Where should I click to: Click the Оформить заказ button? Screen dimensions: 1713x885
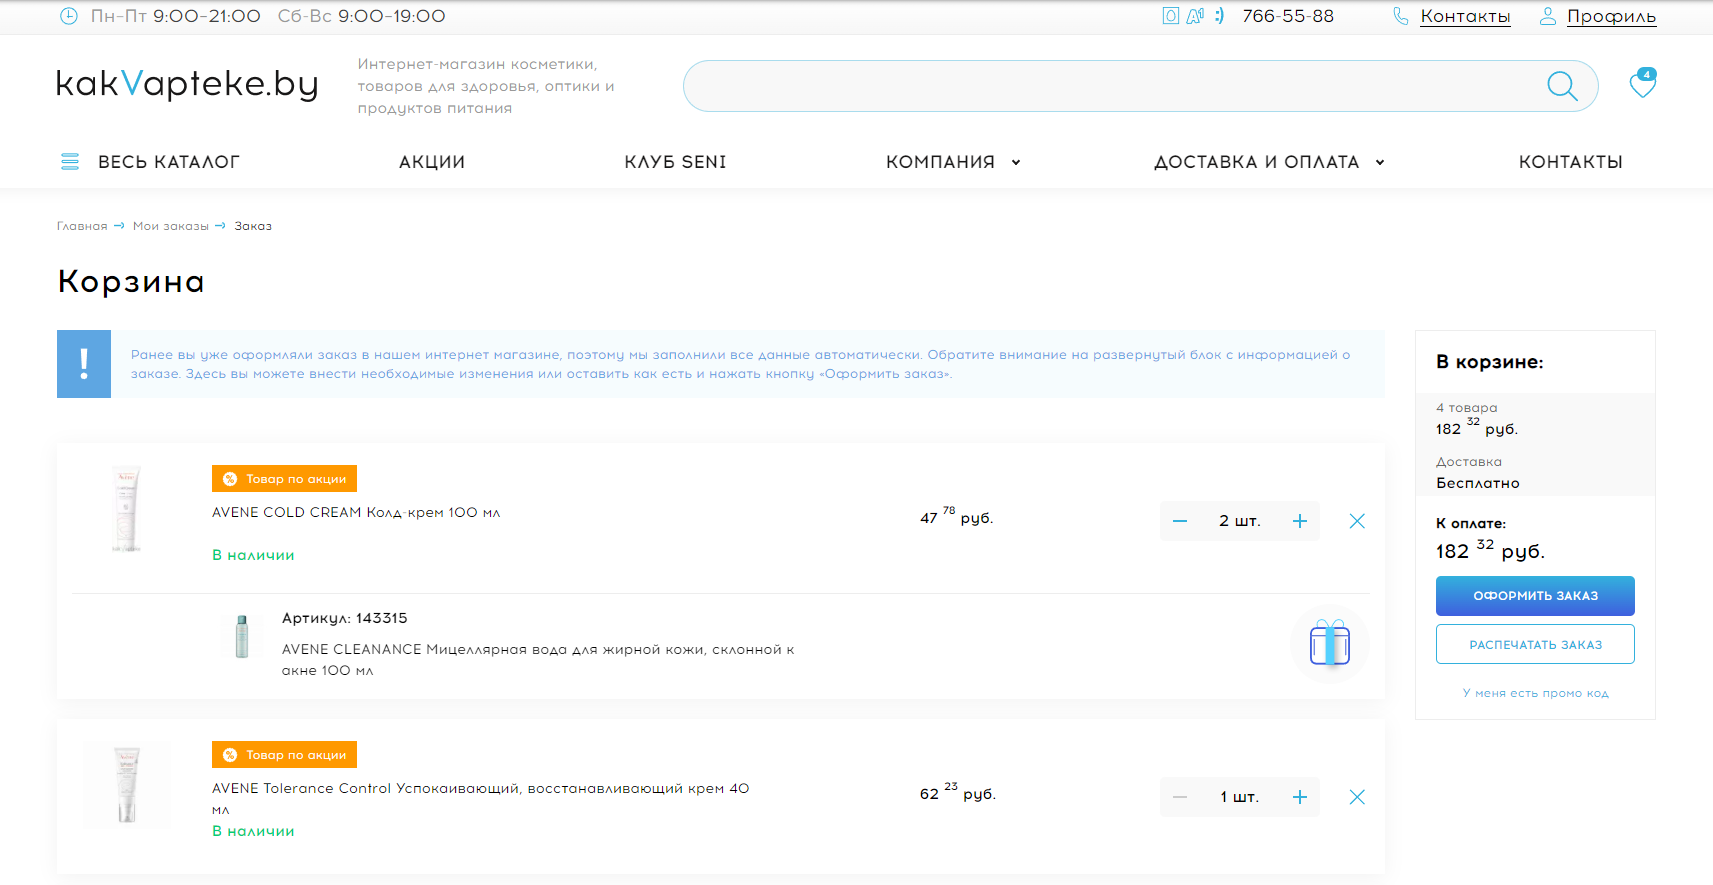pos(1535,596)
